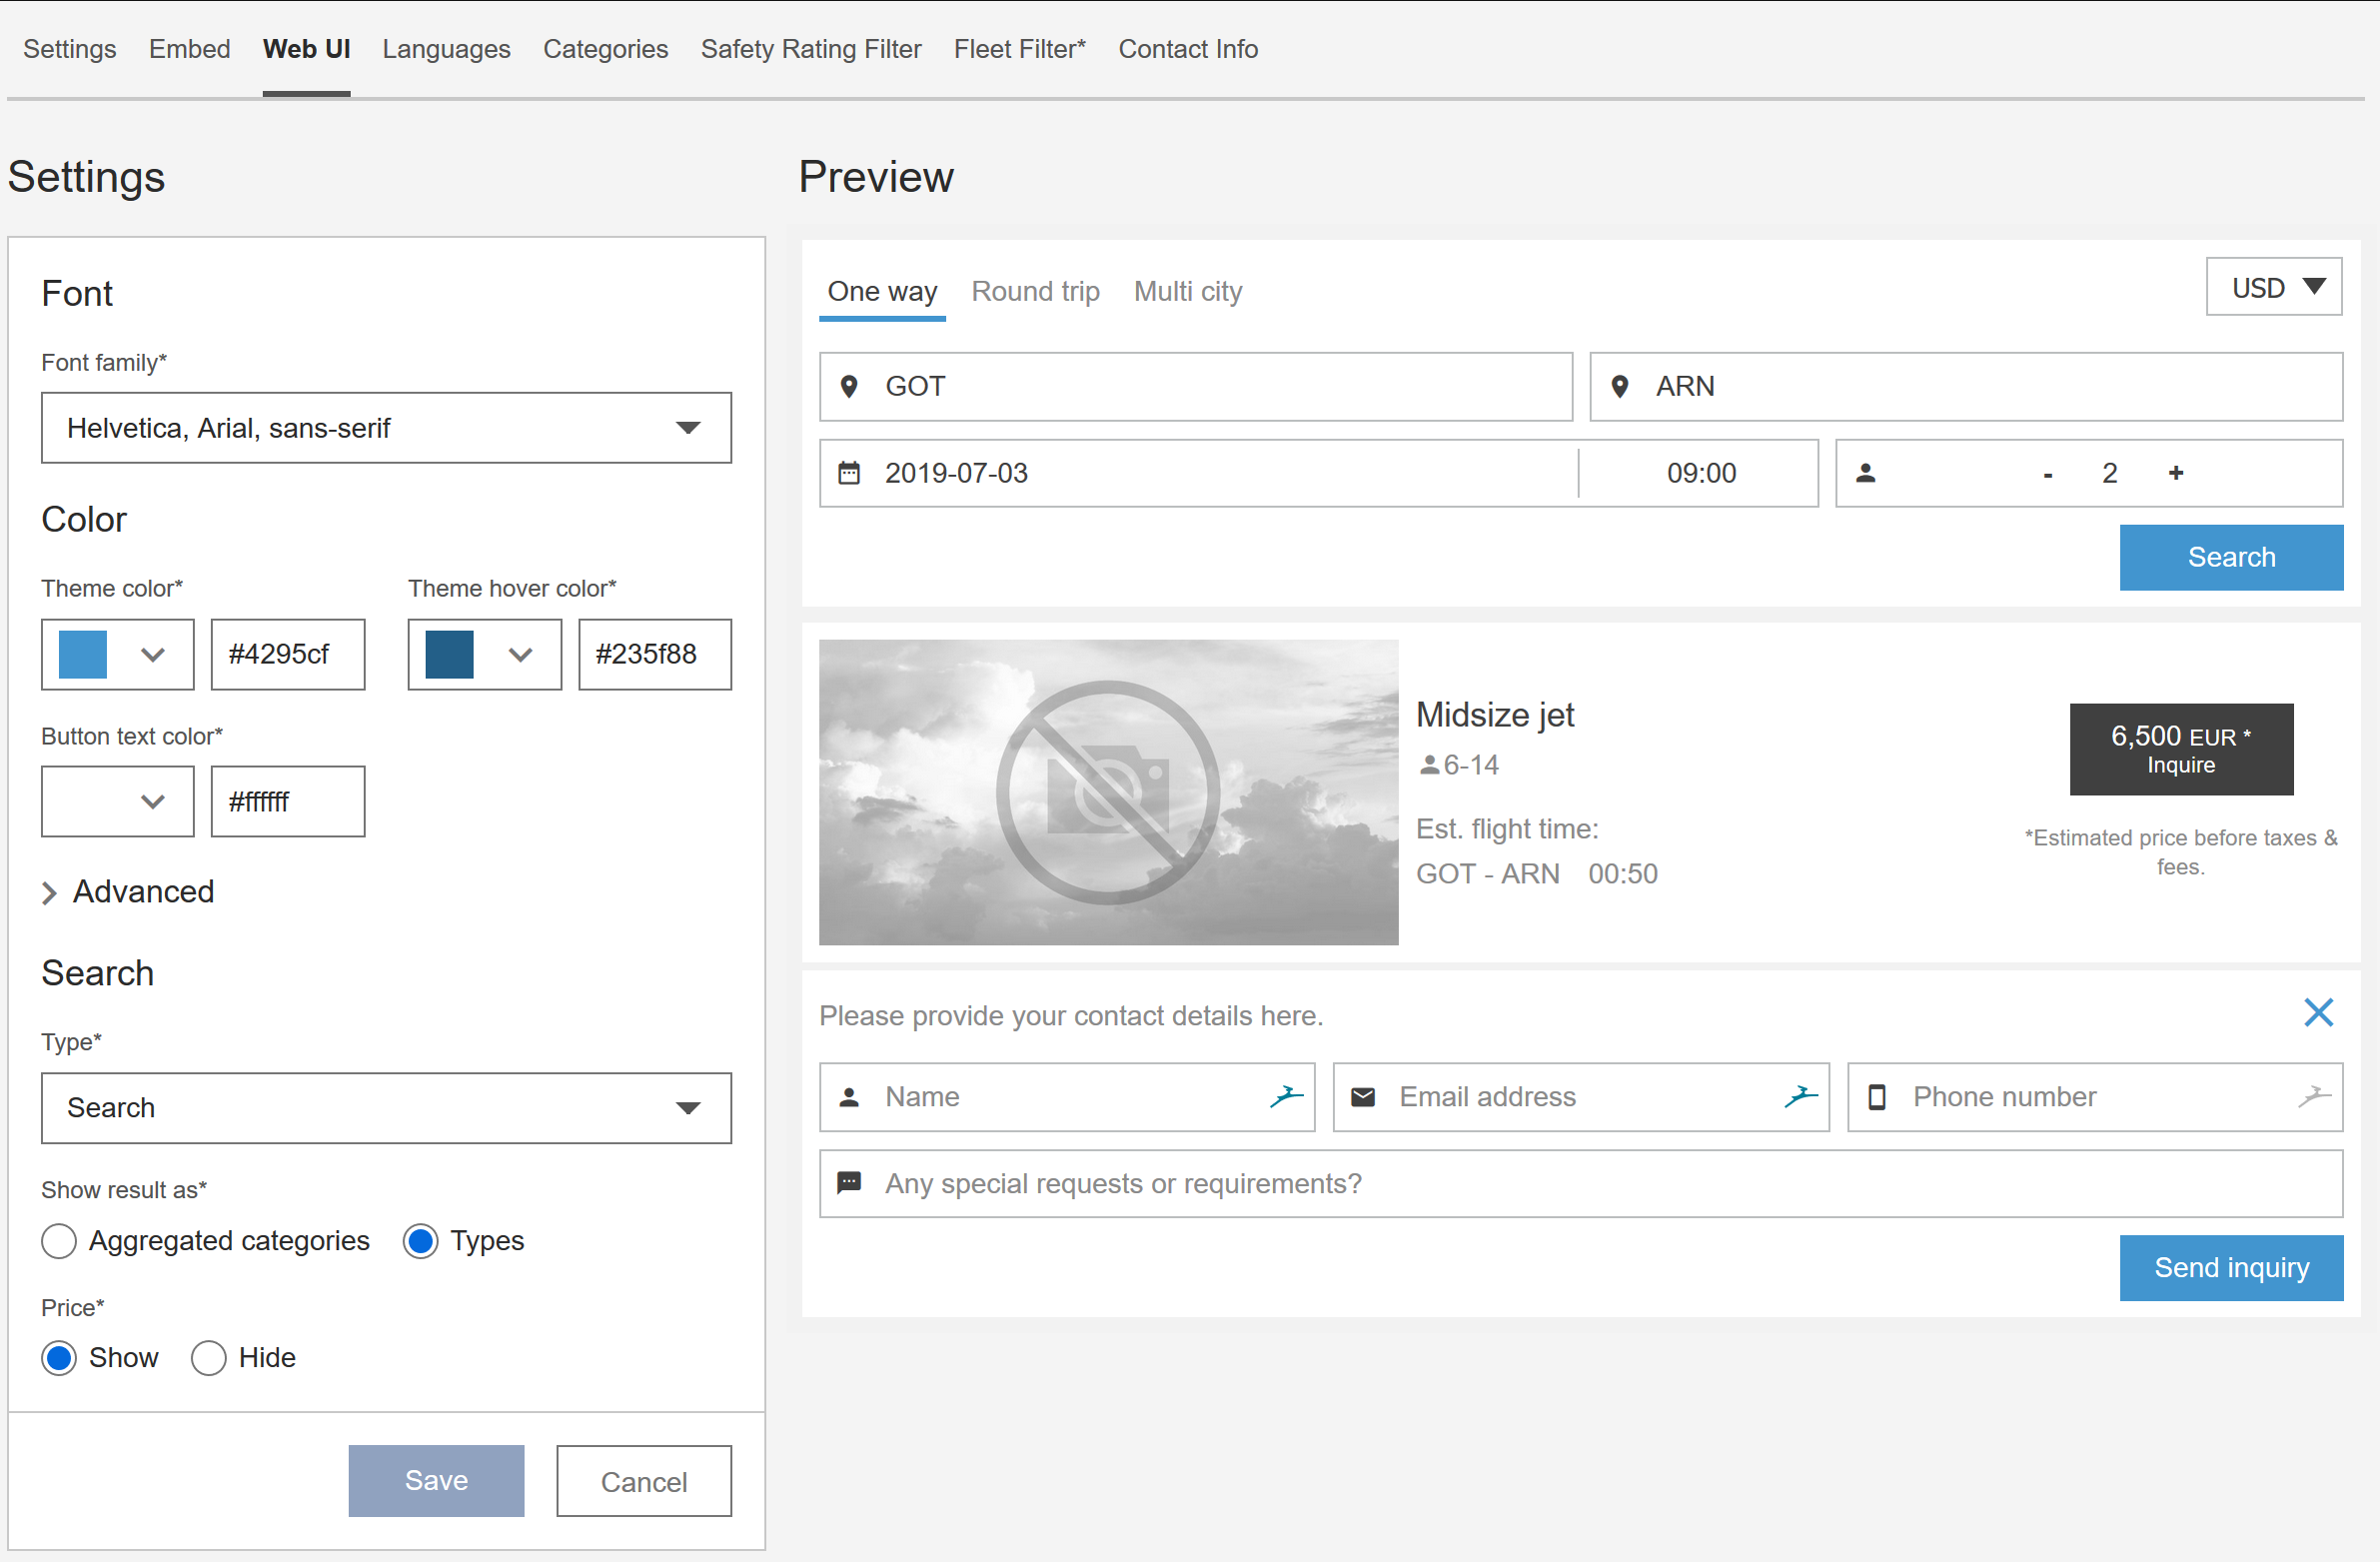Switch to the Settings tab
Screen dimensions: 2380x1562
tap(70, 49)
